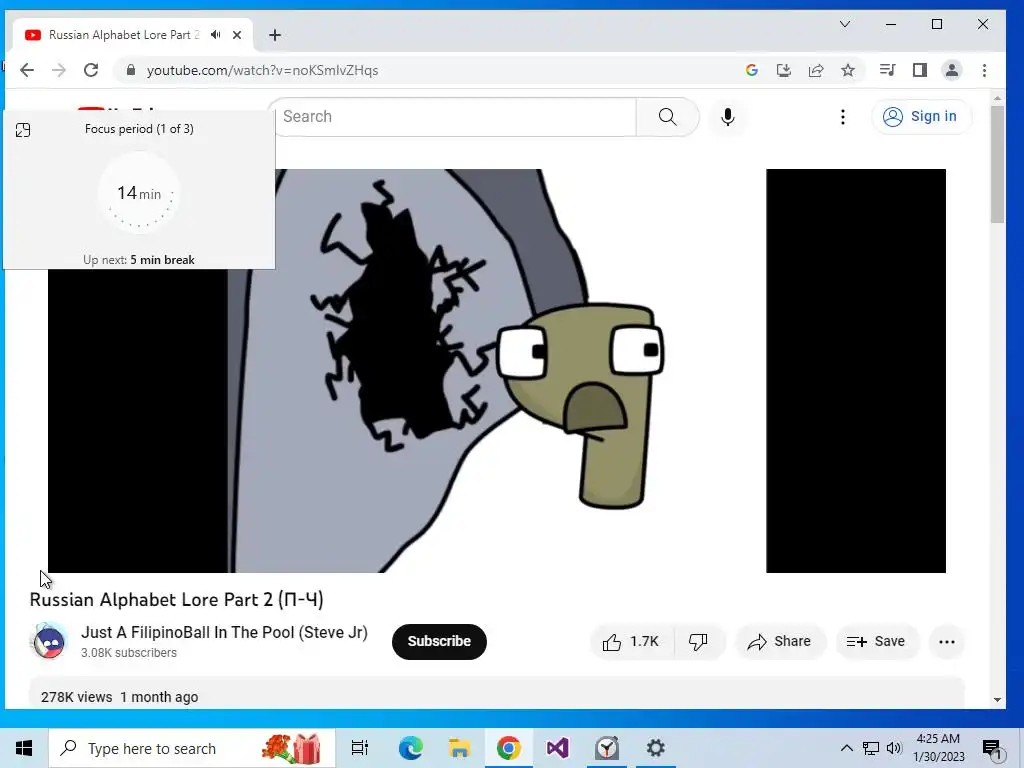
Task: Like the video with 1.7K likes
Action: (631, 642)
